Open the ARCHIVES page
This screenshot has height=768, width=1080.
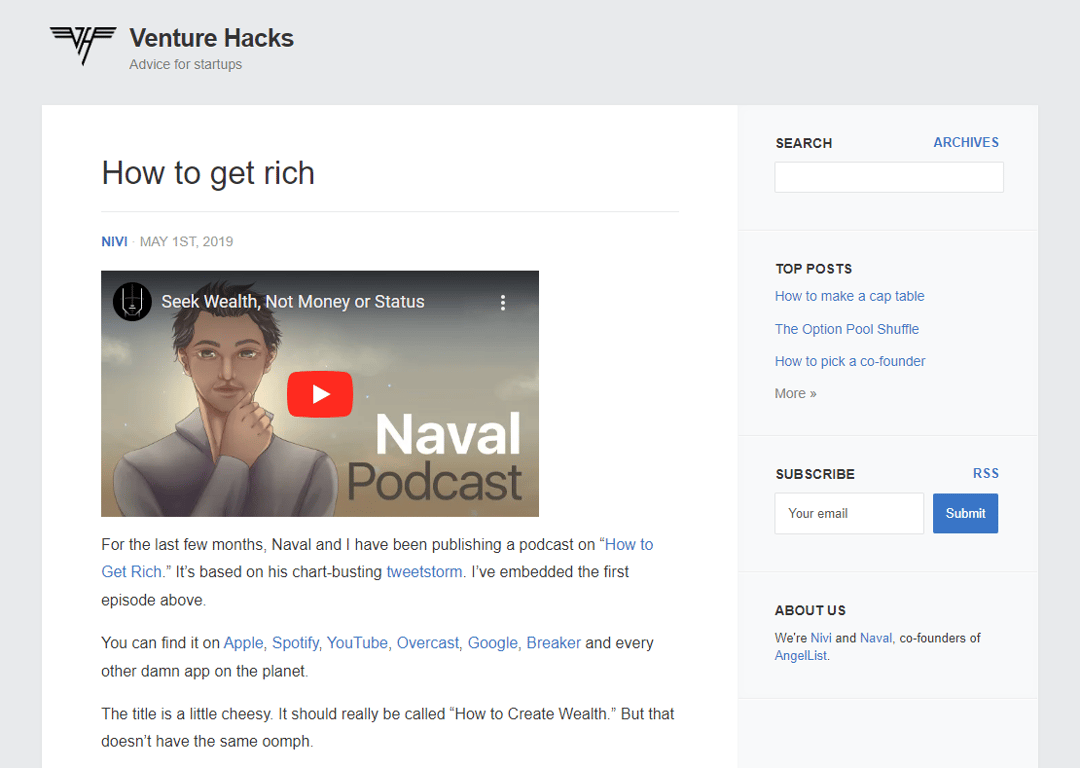(x=966, y=142)
